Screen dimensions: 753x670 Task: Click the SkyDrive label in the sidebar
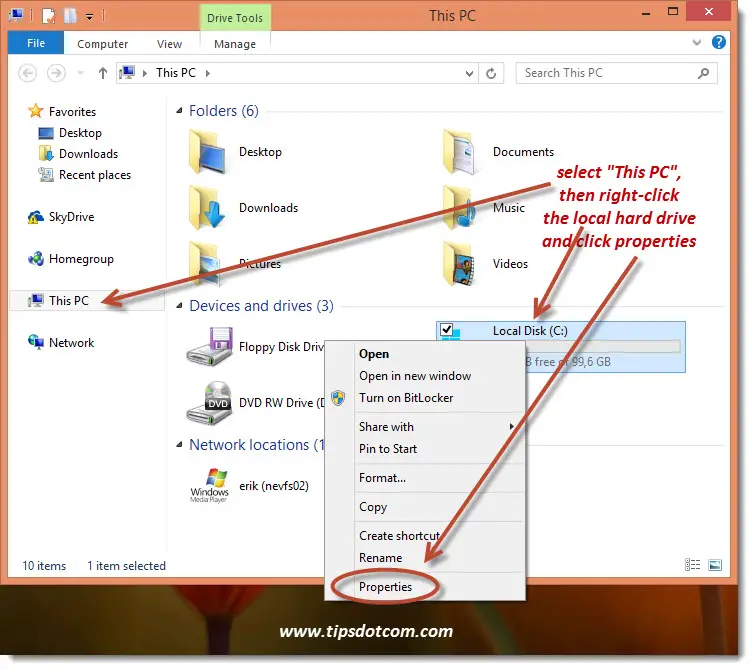click(72, 217)
